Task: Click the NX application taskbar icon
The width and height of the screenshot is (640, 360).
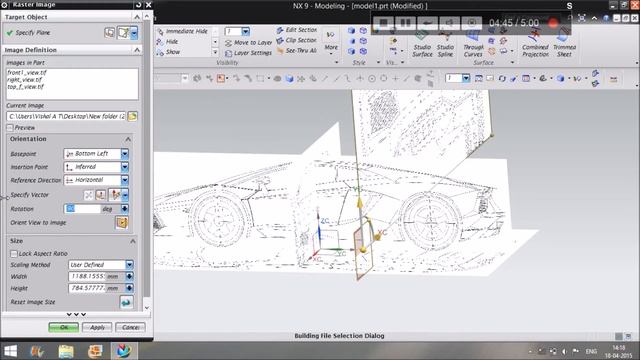Action: pos(123,351)
